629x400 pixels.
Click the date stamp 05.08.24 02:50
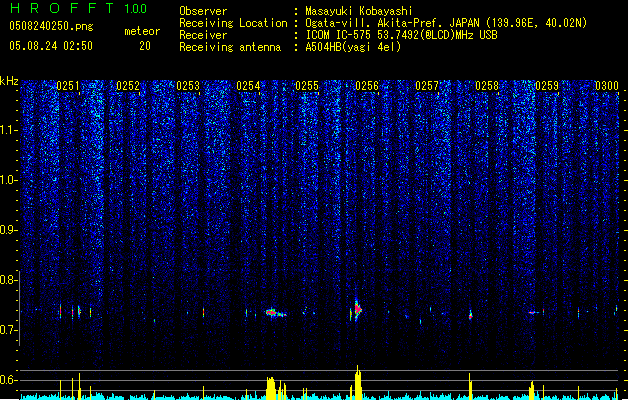pos(51,46)
